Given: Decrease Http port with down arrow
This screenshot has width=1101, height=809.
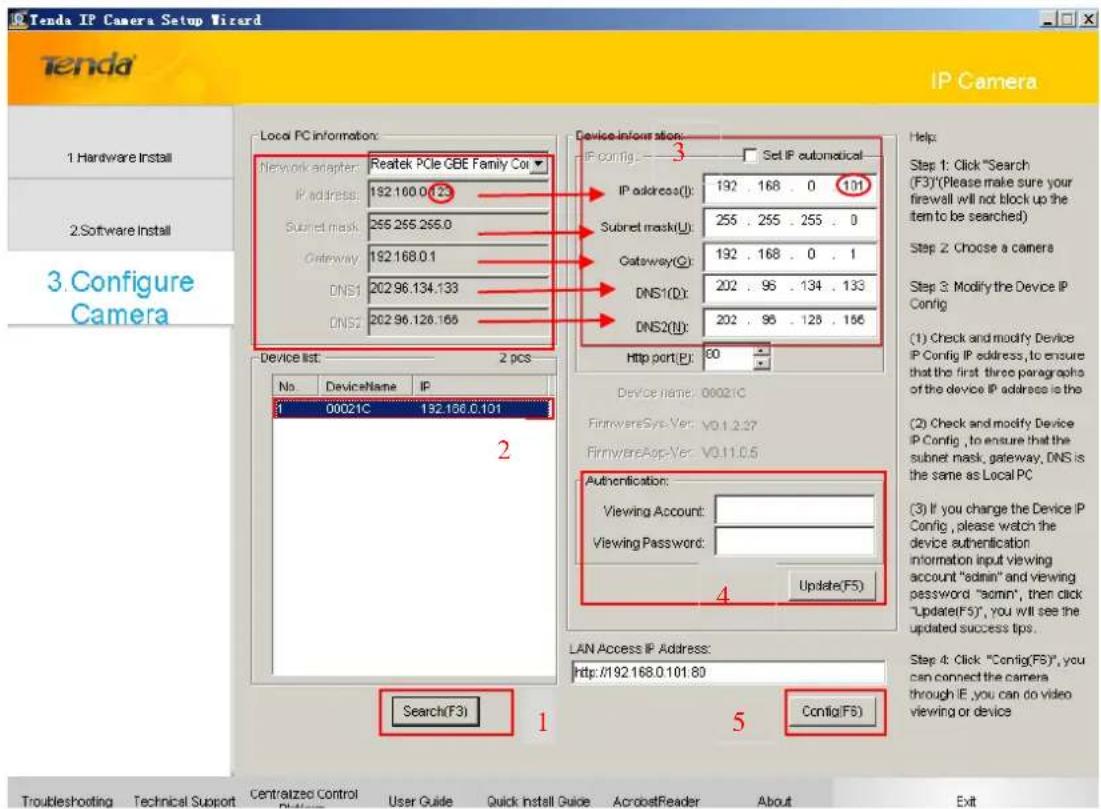Looking at the screenshot, I should (762, 363).
